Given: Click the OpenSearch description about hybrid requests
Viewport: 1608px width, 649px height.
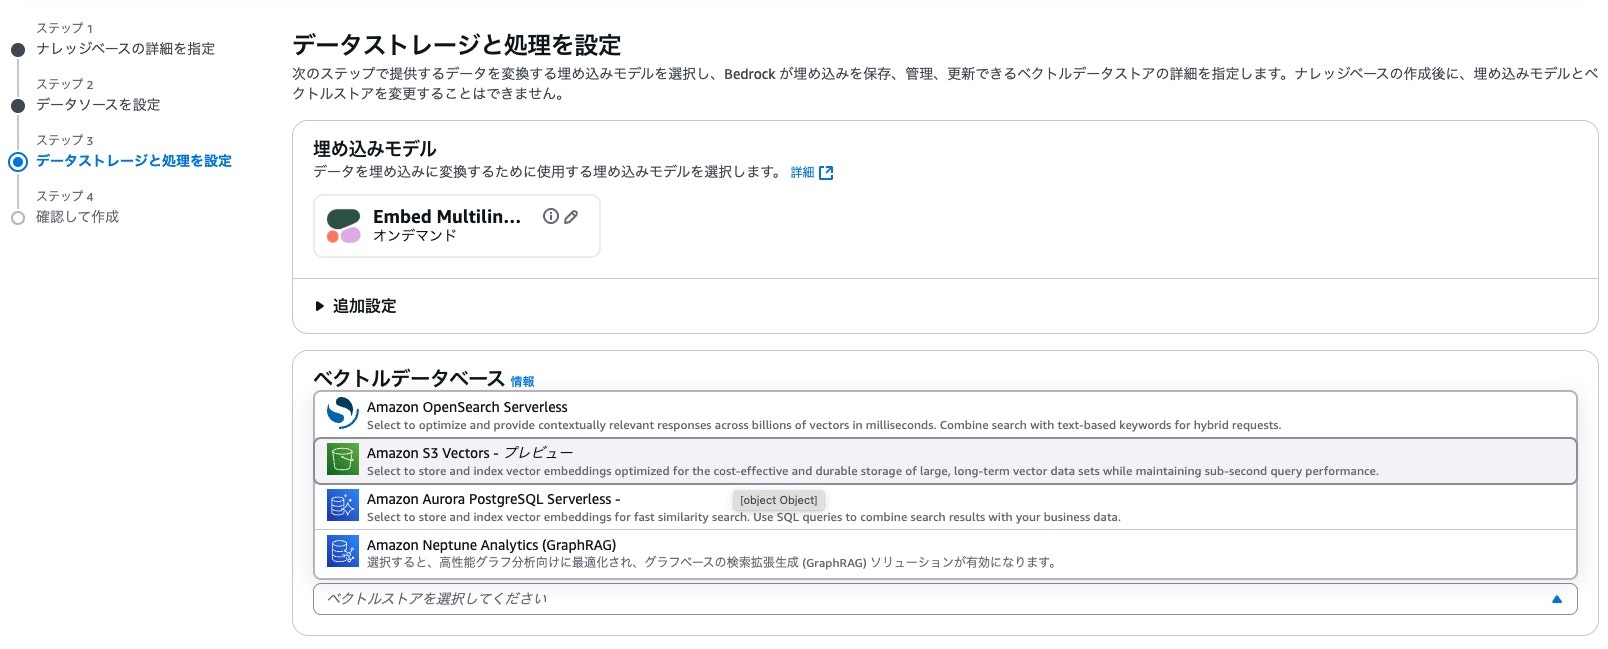Looking at the screenshot, I should pyautogui.click(x=824, y=425).
